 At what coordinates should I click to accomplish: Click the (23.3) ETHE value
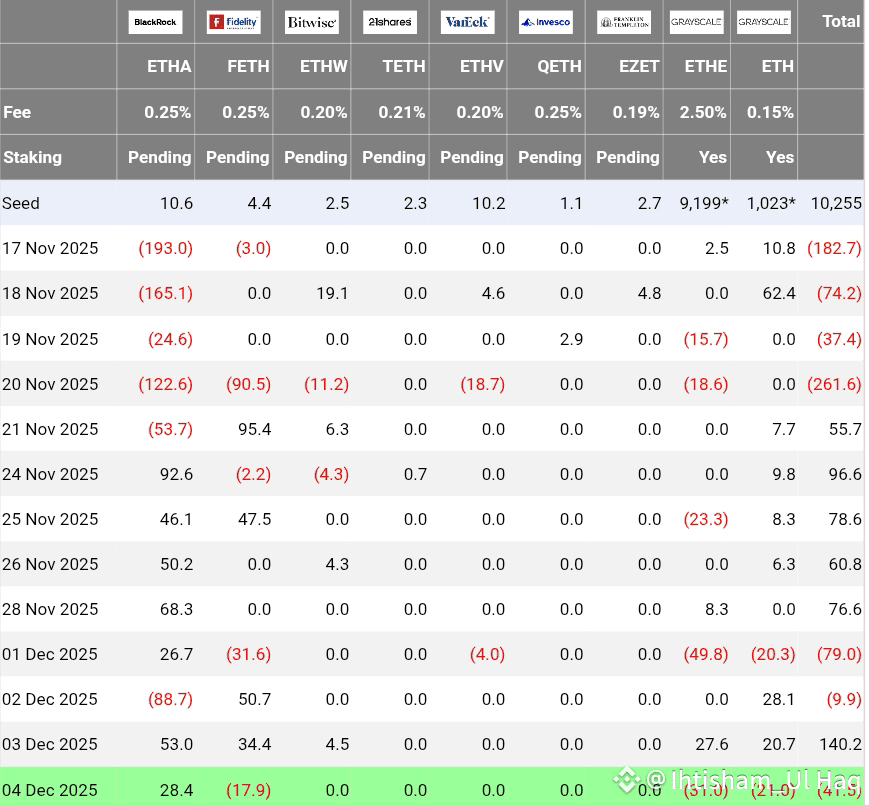point(706,519)
